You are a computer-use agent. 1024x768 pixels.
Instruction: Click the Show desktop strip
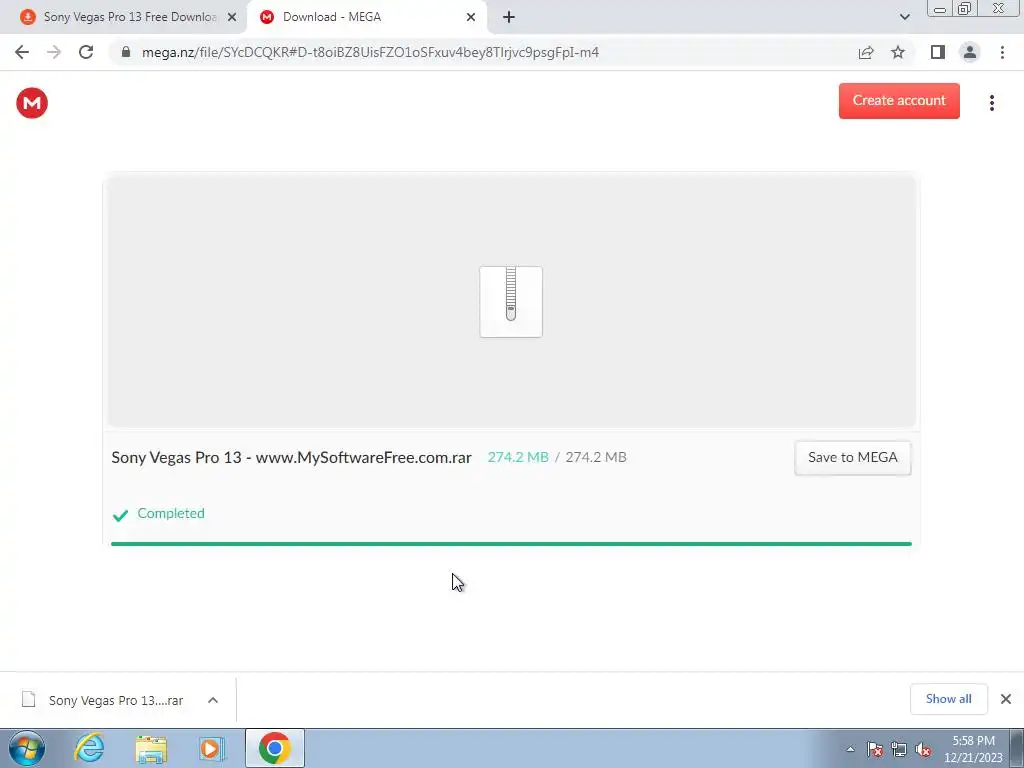point(1017,748)
